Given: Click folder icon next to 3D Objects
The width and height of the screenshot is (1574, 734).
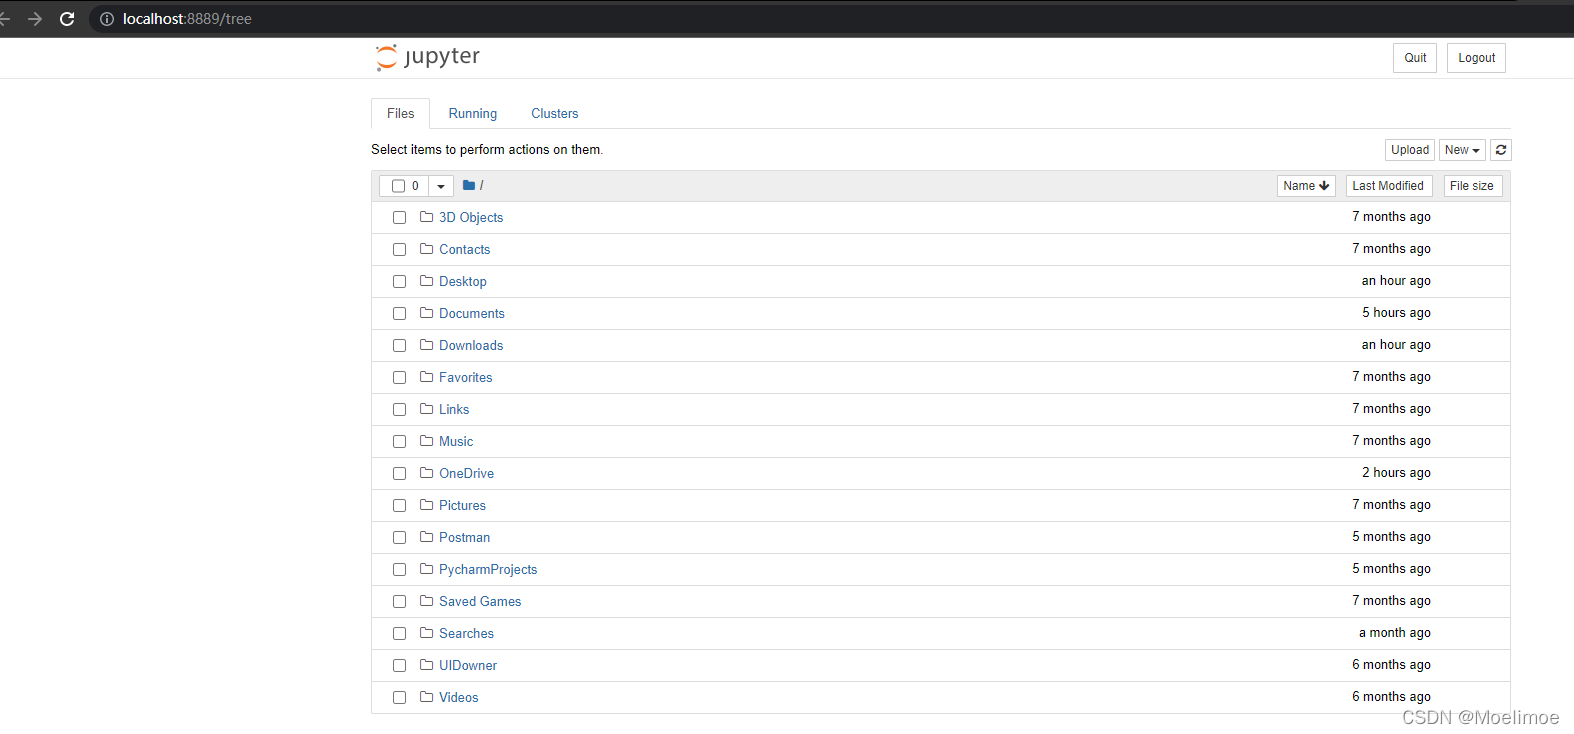Looking at the screenshot, I should [x=426, y=217].
